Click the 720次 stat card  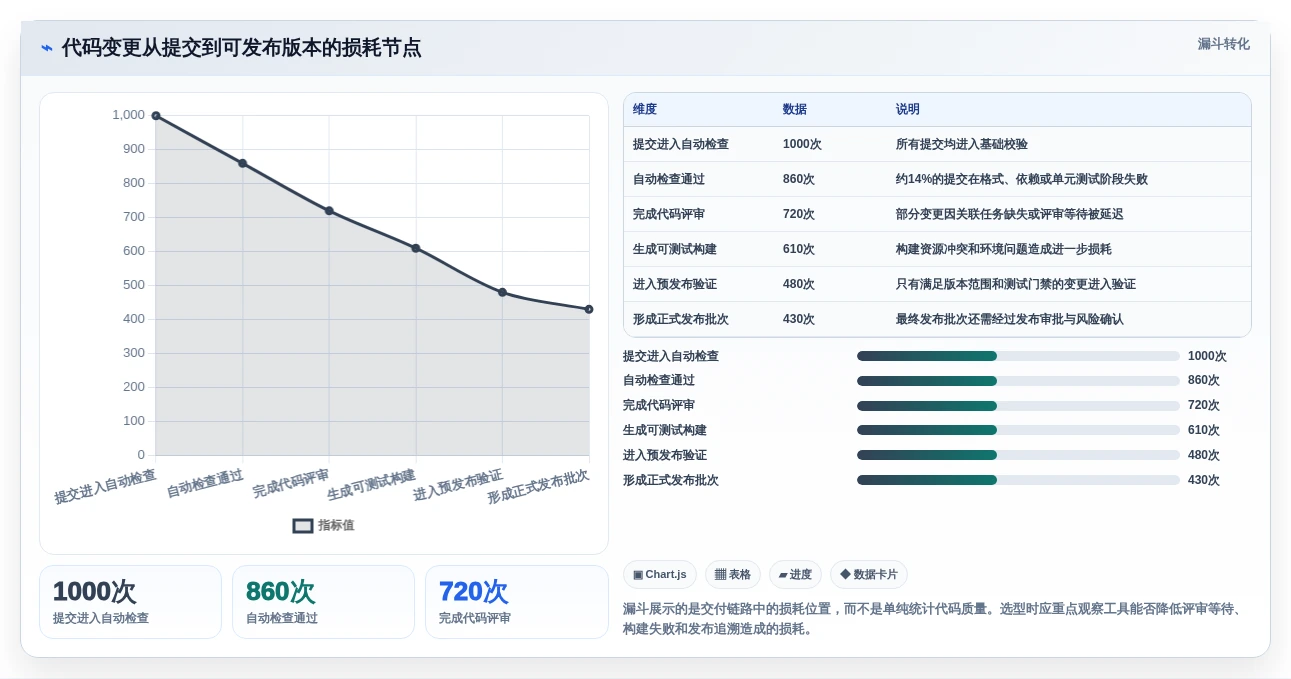point(516,602)
